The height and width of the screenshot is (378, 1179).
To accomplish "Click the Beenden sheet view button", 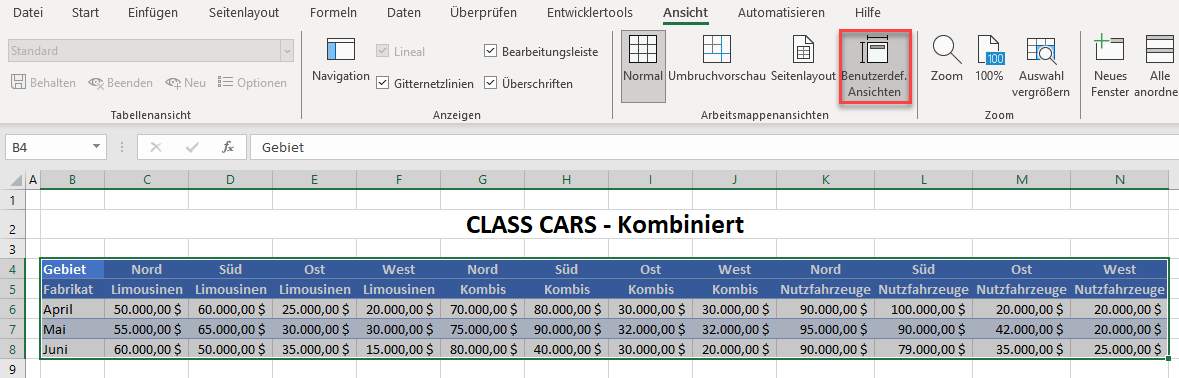I will 120,83.
